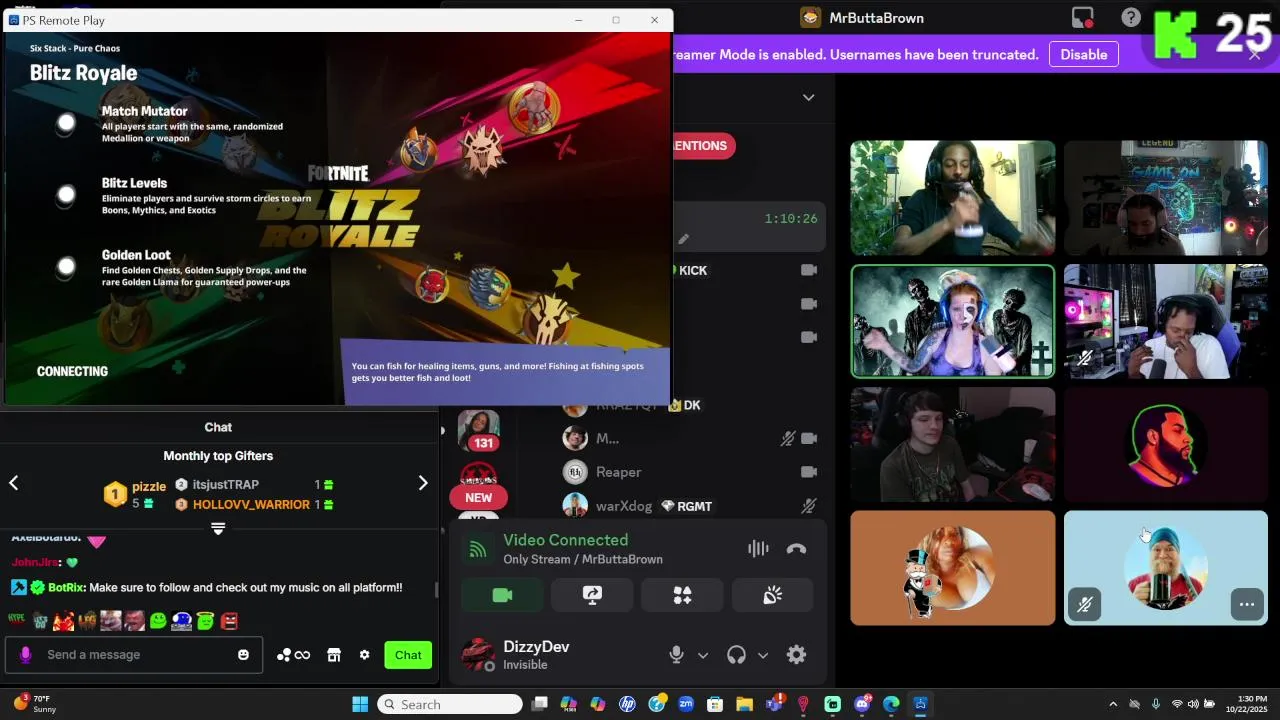This screenshot has height=720, width=1280.
Task: Focus the green-bordered zombie-costume video tile
Action: click(x=952, y=321)
